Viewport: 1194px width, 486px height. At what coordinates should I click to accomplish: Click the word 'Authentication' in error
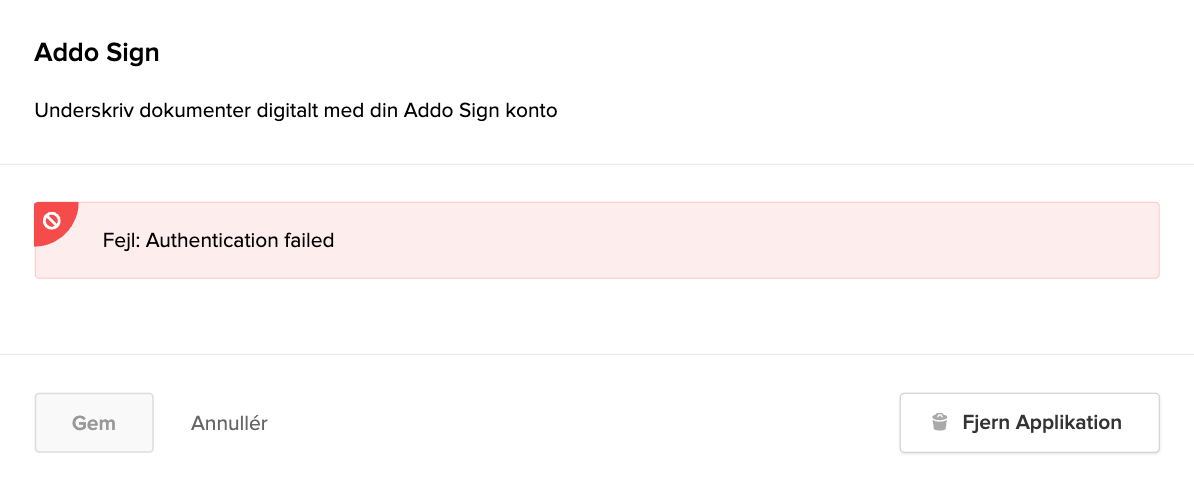pyautogui.click(x=209, y=240)
